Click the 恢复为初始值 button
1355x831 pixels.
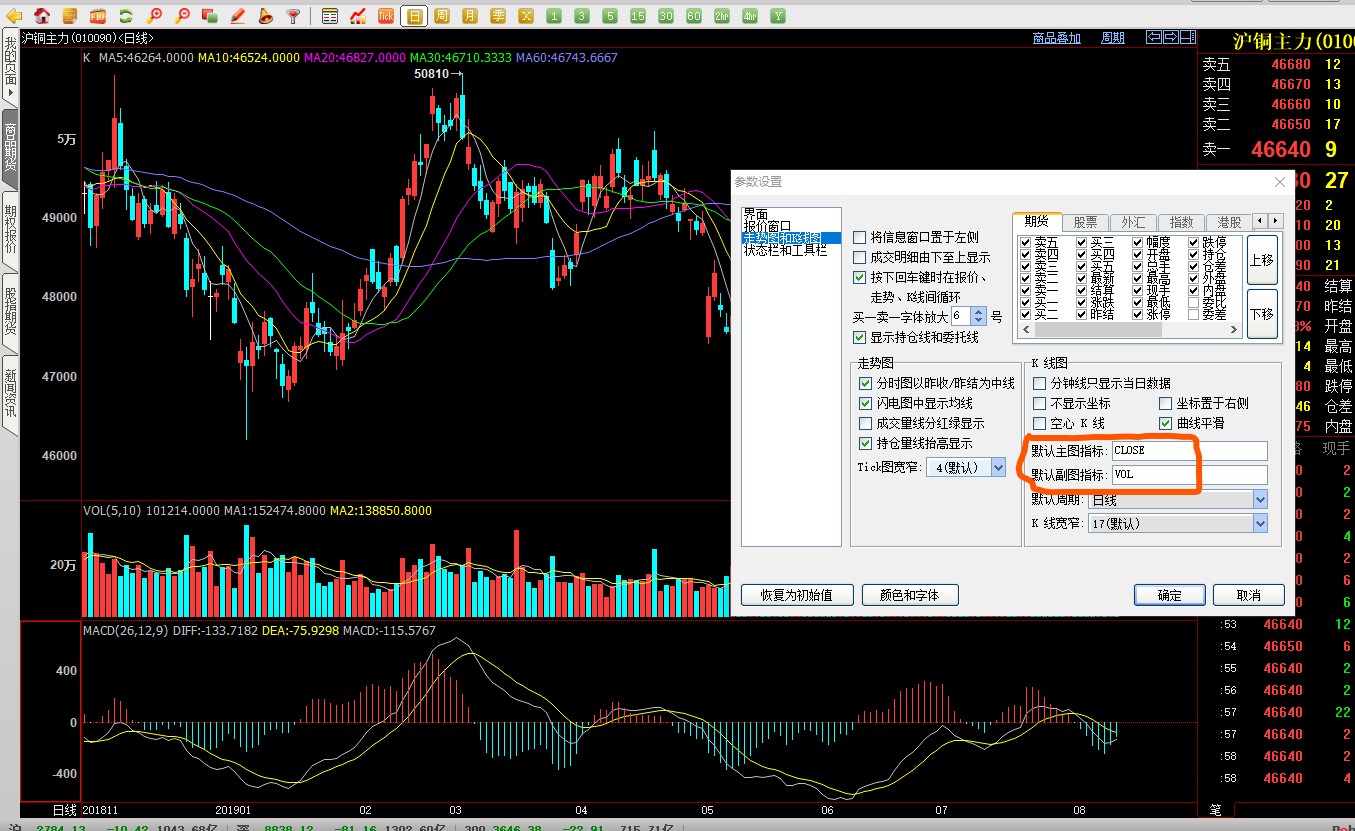click(797, 595)
